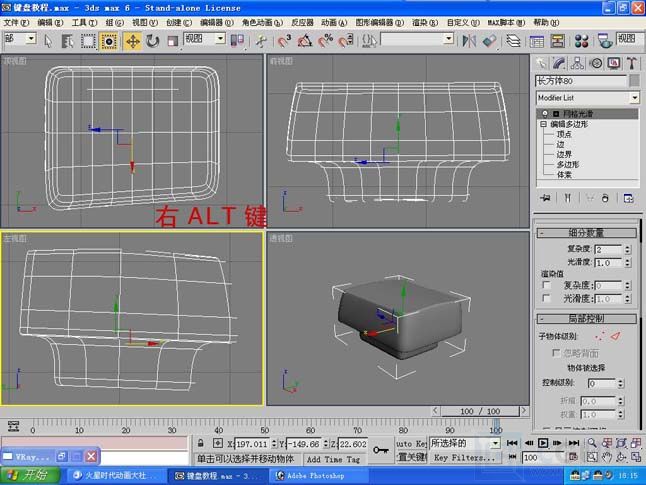Toggle the Spinner Snap icon
Screen dimensions: 646x485
tap(345, 41)
